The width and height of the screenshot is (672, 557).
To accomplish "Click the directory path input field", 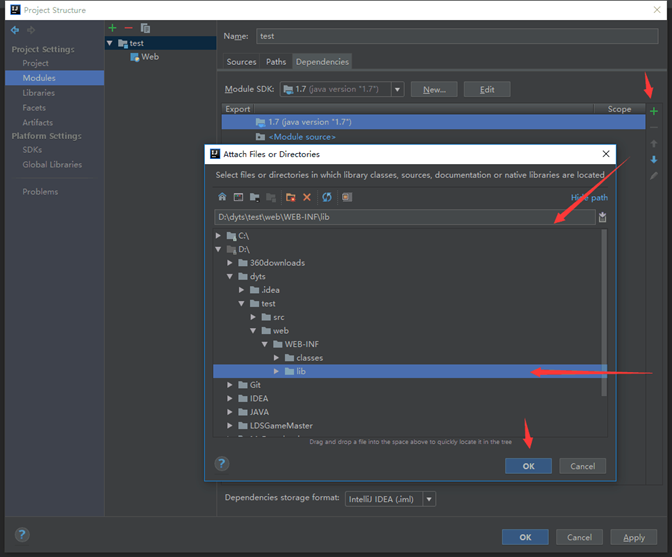I will tap(405, 217).
